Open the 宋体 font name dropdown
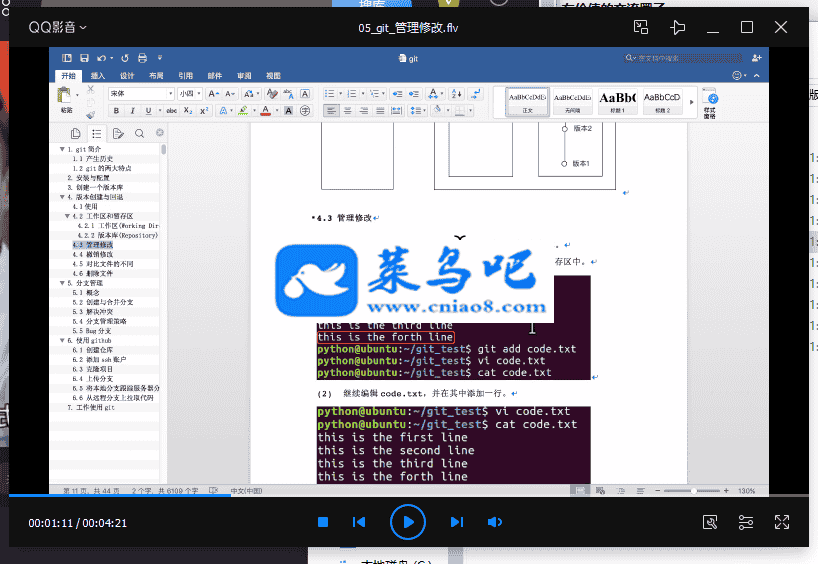The image size is (818, 564). pyautogui.click(x=139, y=93)
